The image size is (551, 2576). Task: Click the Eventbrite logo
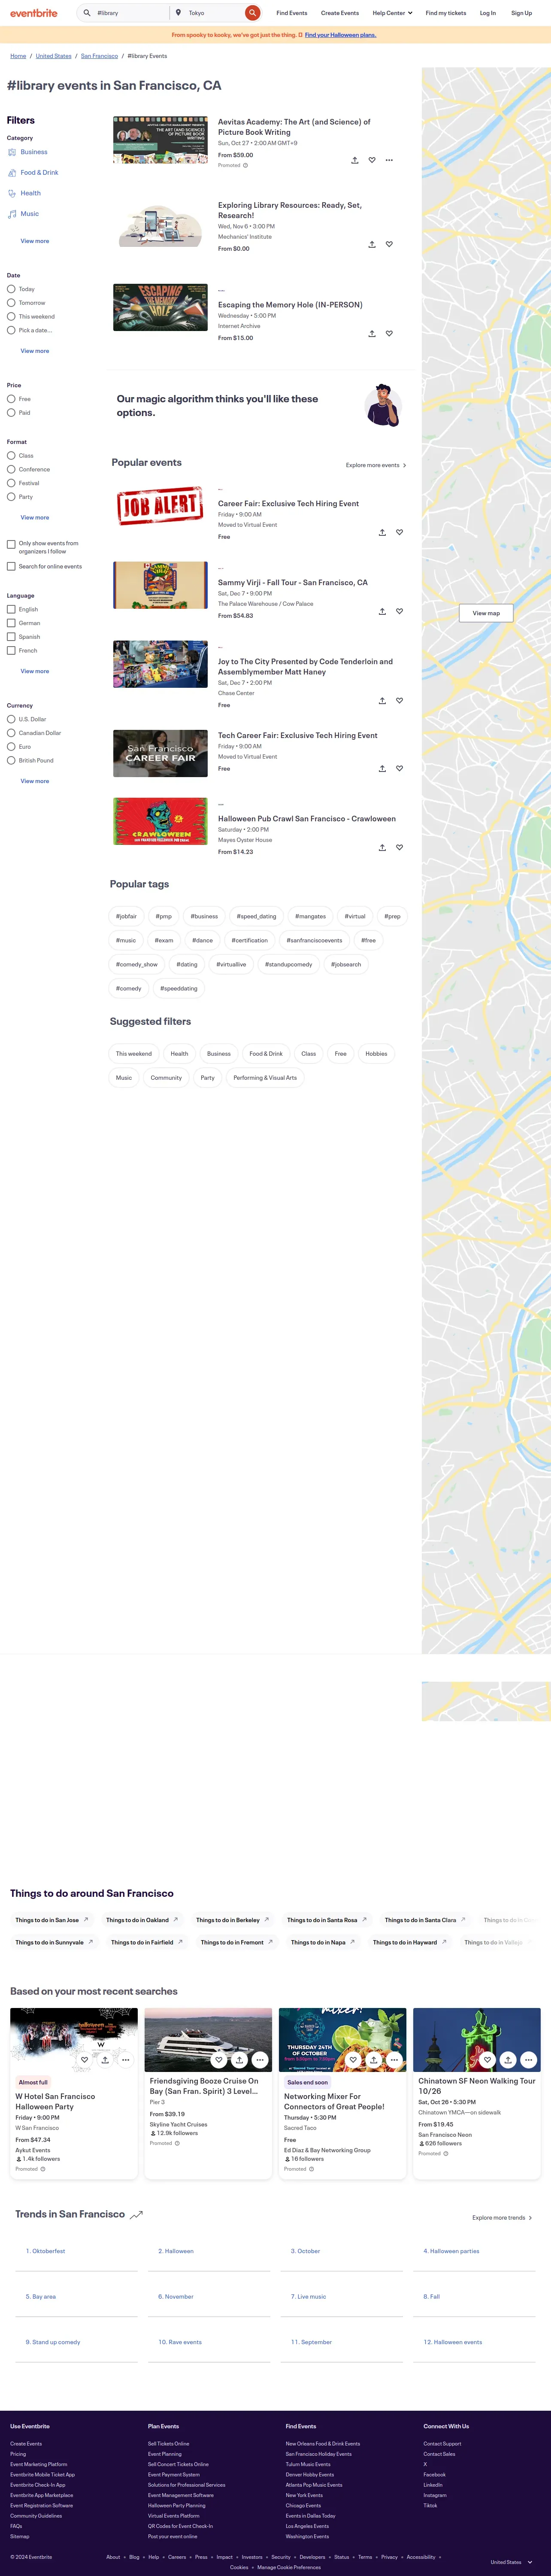(34, 13)
